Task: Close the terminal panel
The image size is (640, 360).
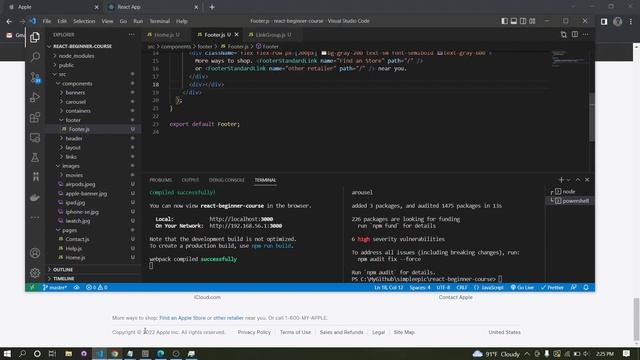Action: point(587,180)
